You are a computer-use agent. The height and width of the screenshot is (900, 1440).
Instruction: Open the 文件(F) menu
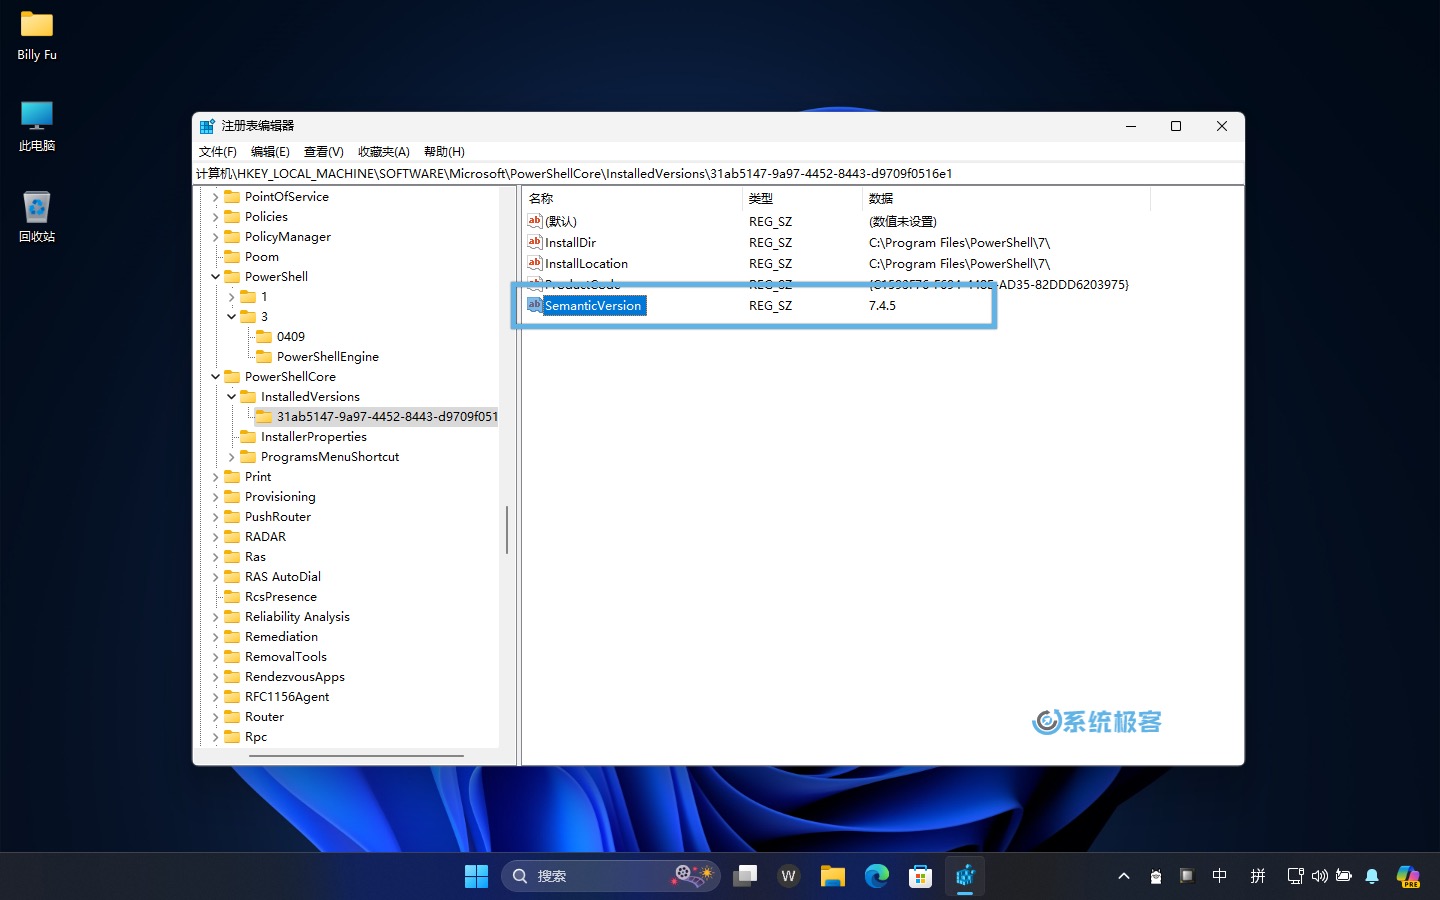[x=218, y=152]
